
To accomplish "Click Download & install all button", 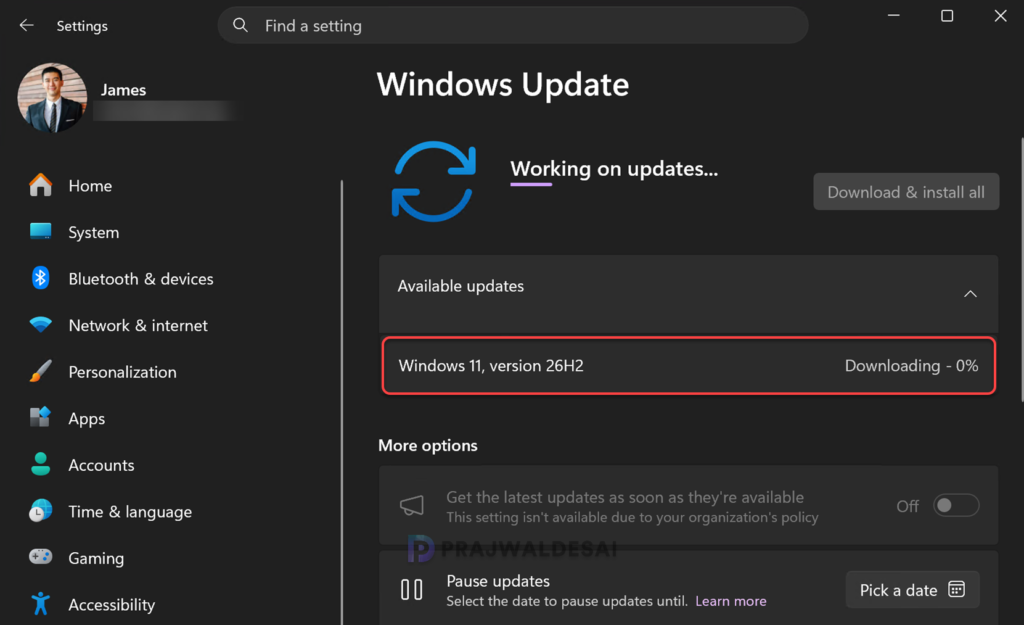I will (906, 191).
